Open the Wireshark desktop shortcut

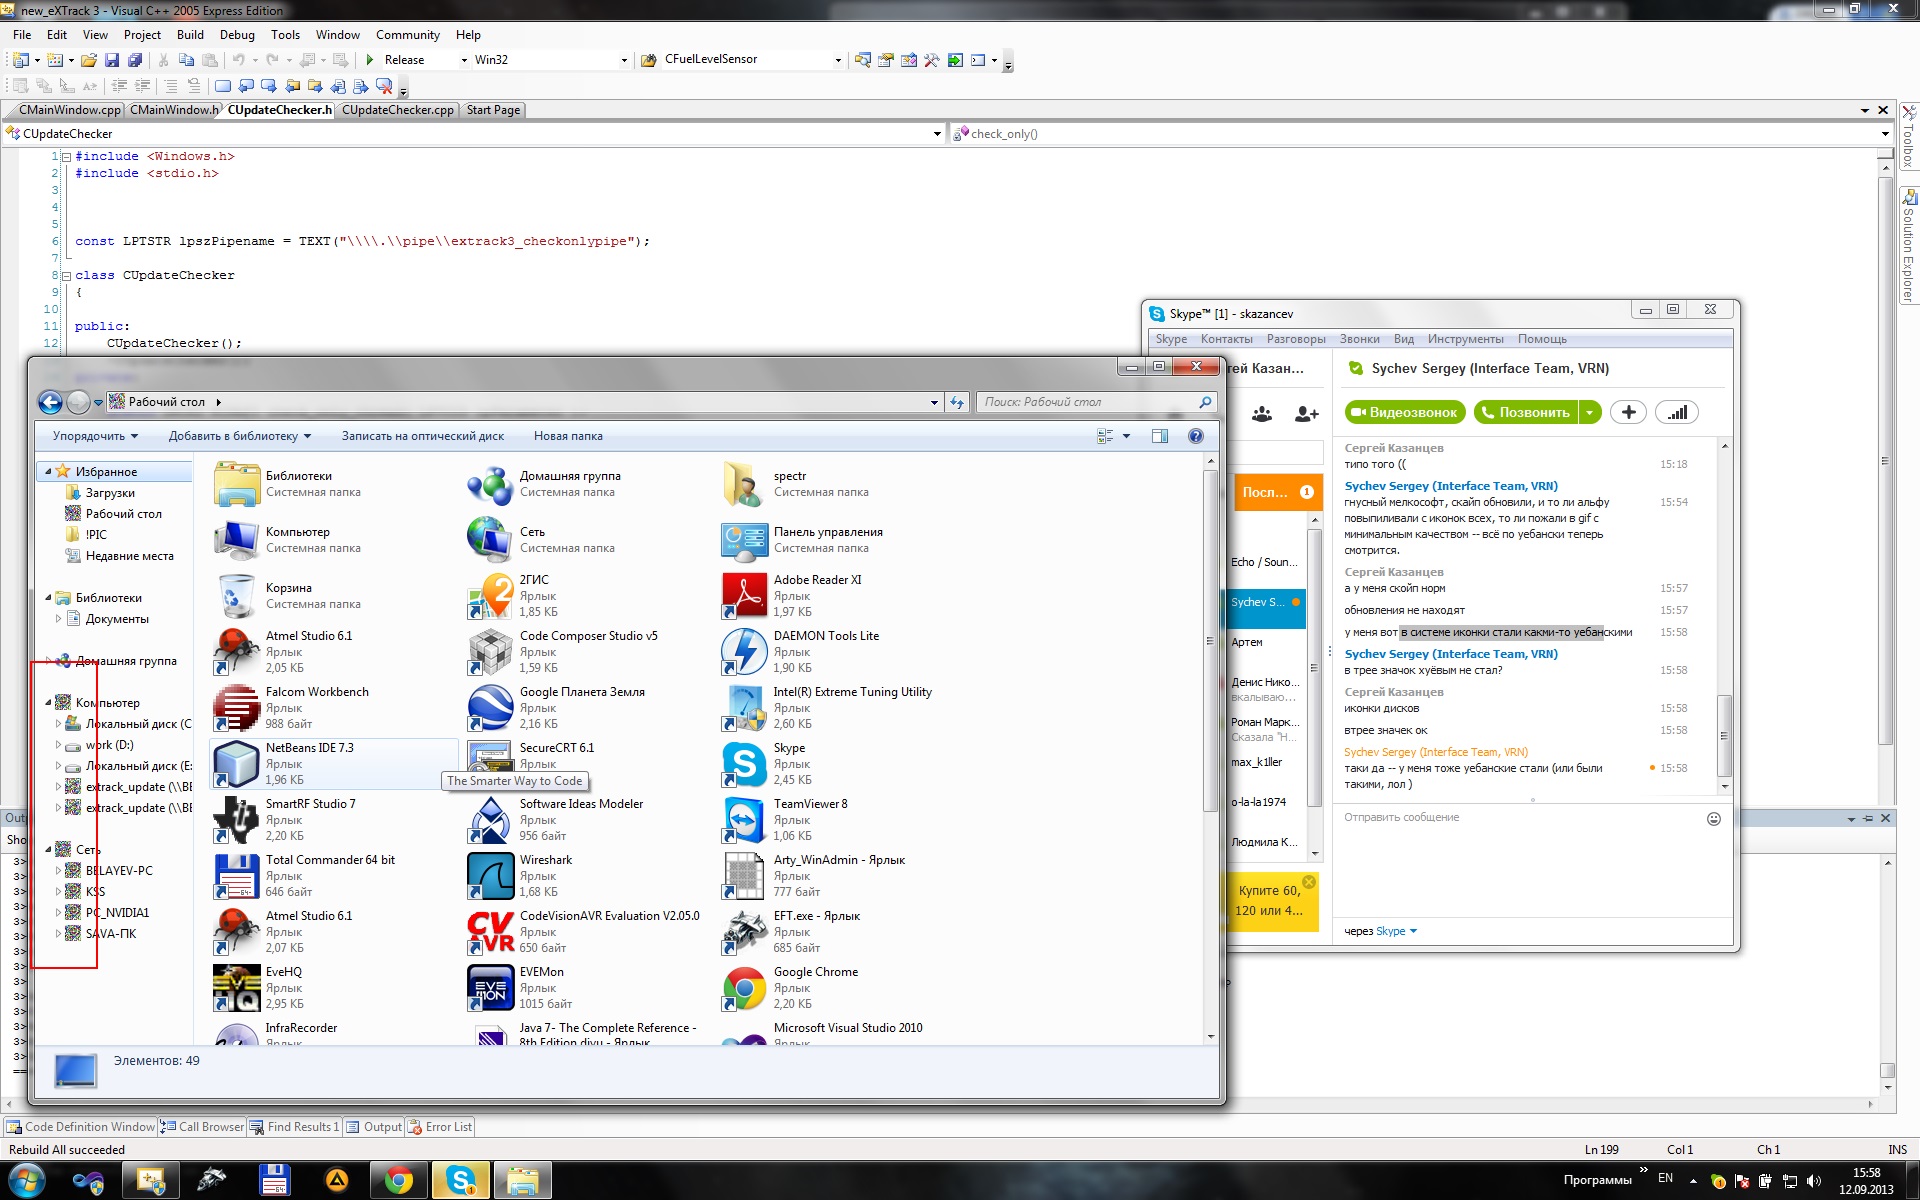click(x=491, y=875)
